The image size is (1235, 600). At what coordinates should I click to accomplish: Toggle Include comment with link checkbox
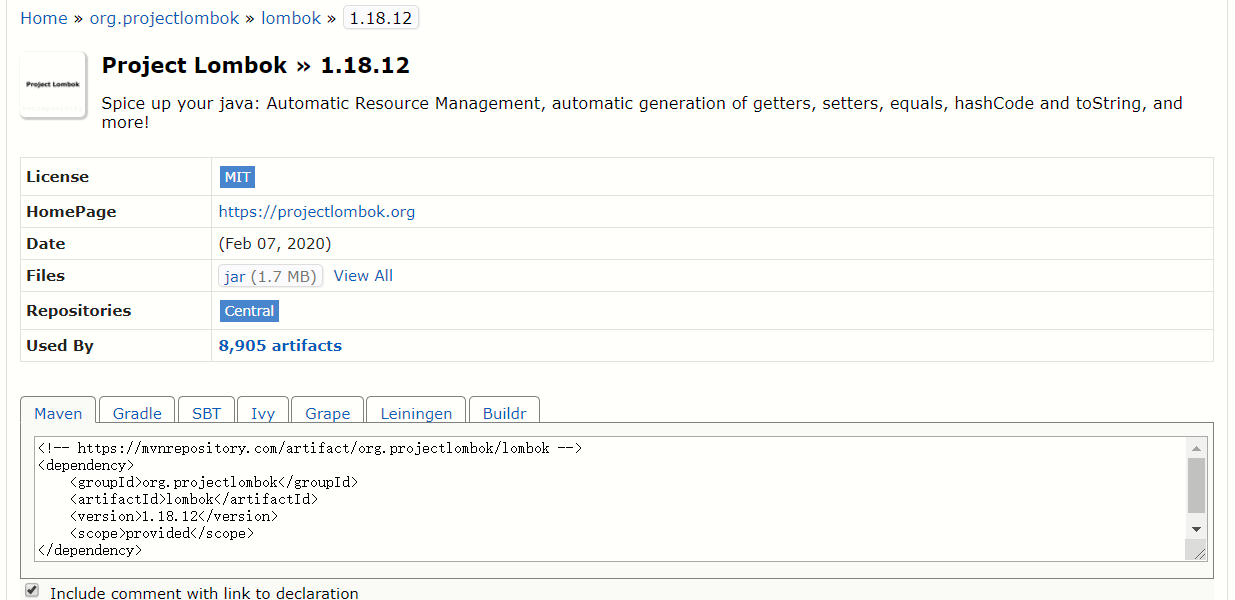[32, 591]
